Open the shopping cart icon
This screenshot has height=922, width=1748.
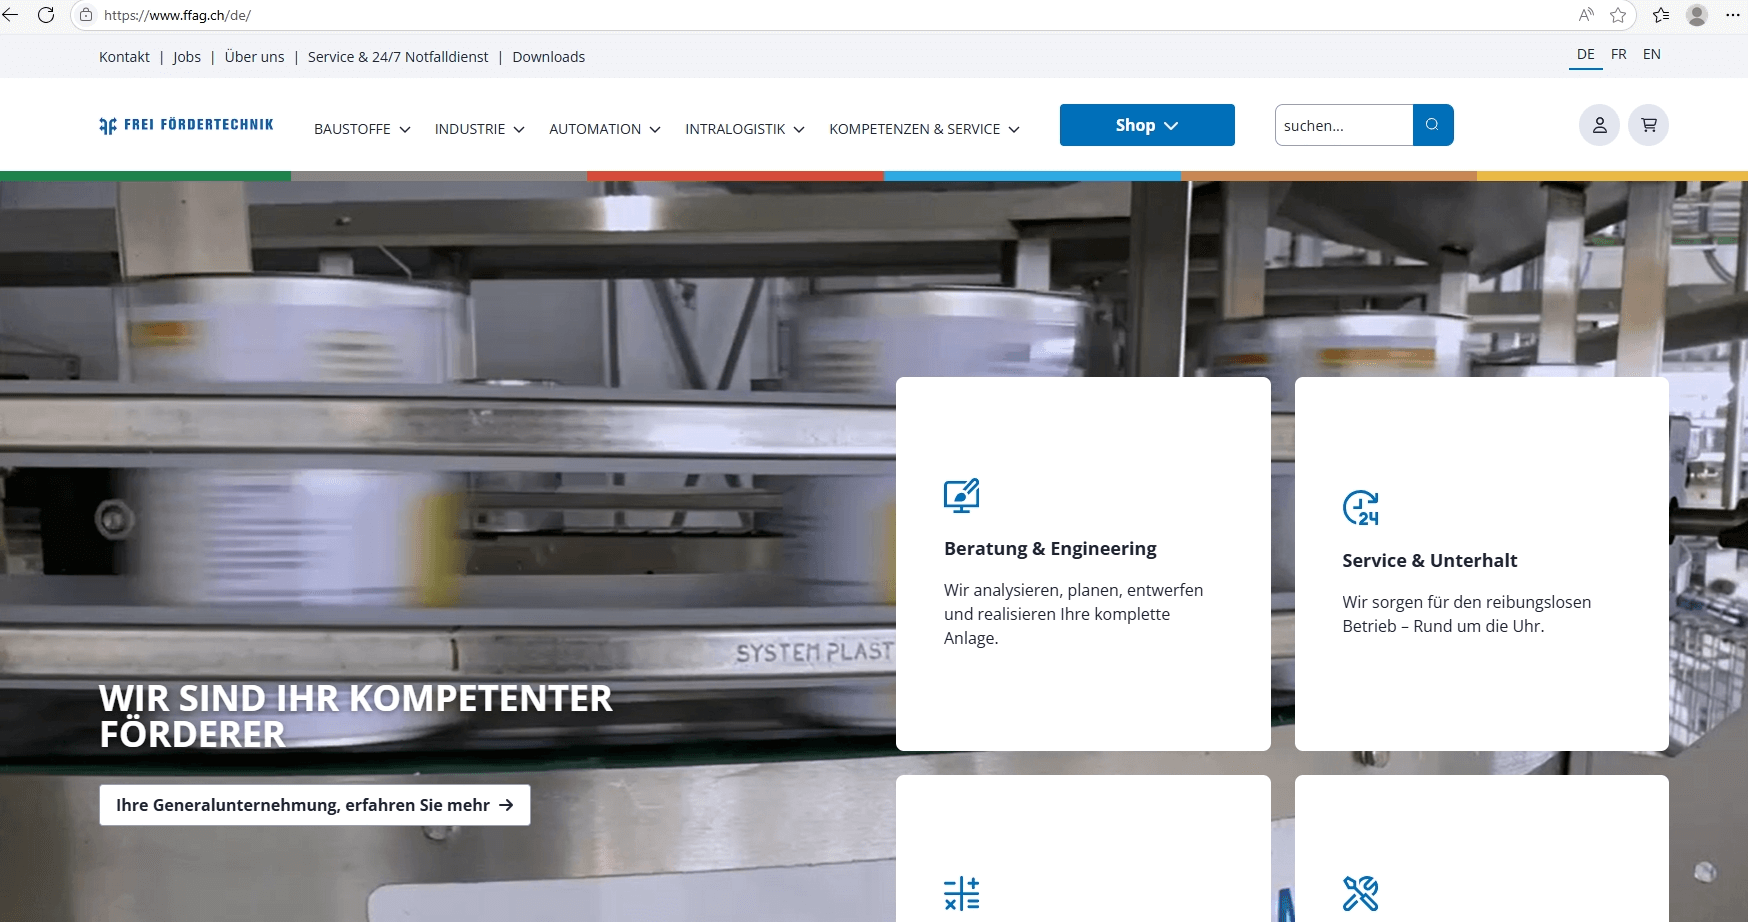click(1648, 125)
